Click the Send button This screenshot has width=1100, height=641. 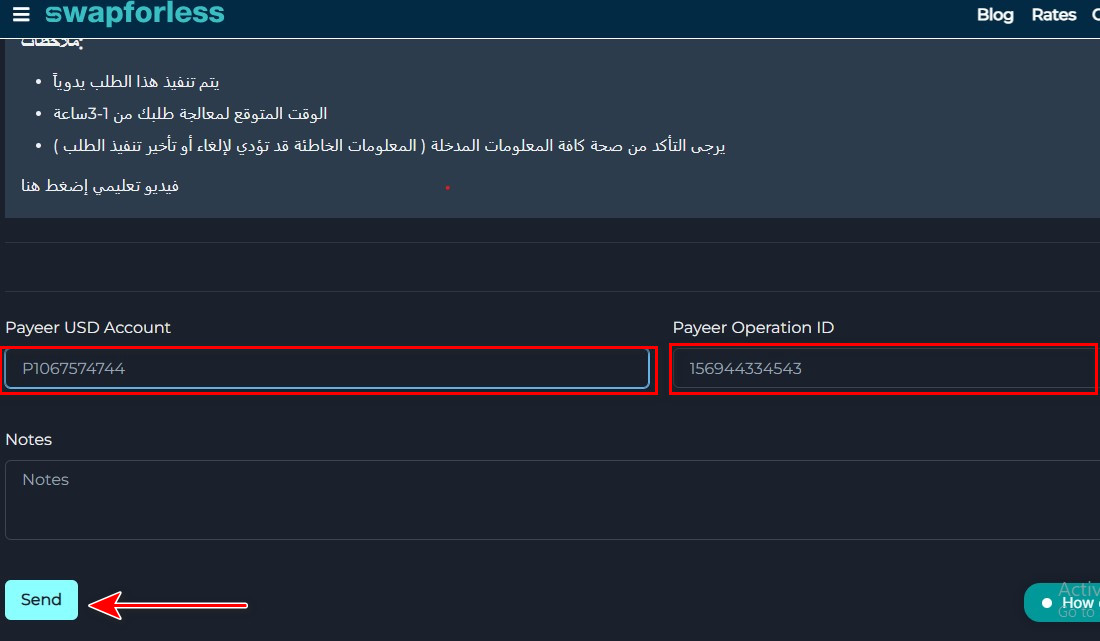click(x=41, y=599)
